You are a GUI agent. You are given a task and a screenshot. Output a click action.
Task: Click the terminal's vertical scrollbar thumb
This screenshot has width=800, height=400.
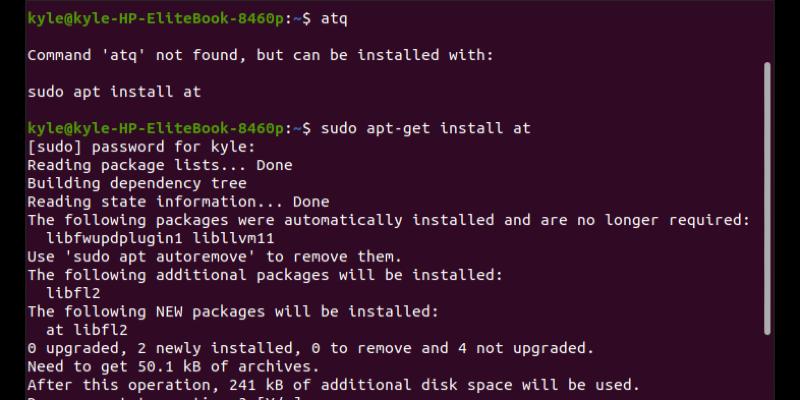pos(767,198)
